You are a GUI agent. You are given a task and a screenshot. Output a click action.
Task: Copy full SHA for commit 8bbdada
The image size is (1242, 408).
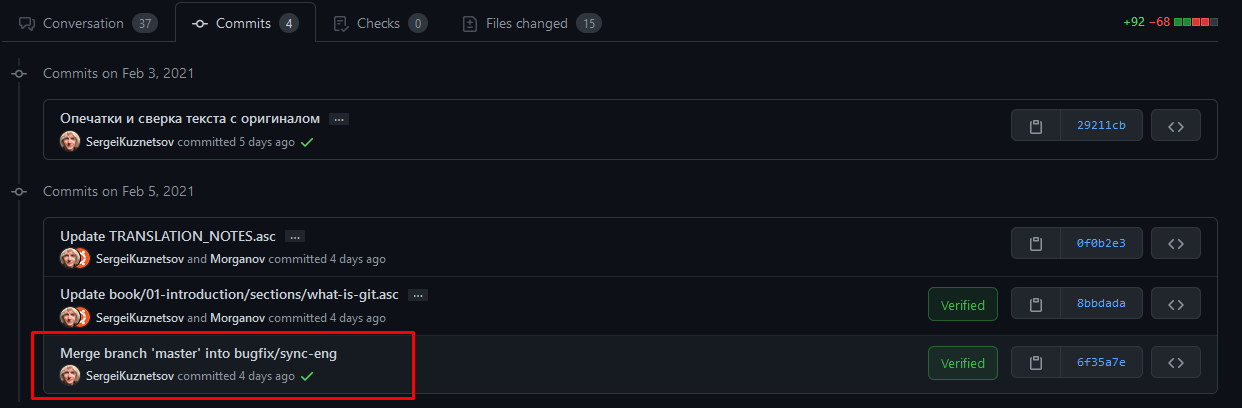[1036, 305]
